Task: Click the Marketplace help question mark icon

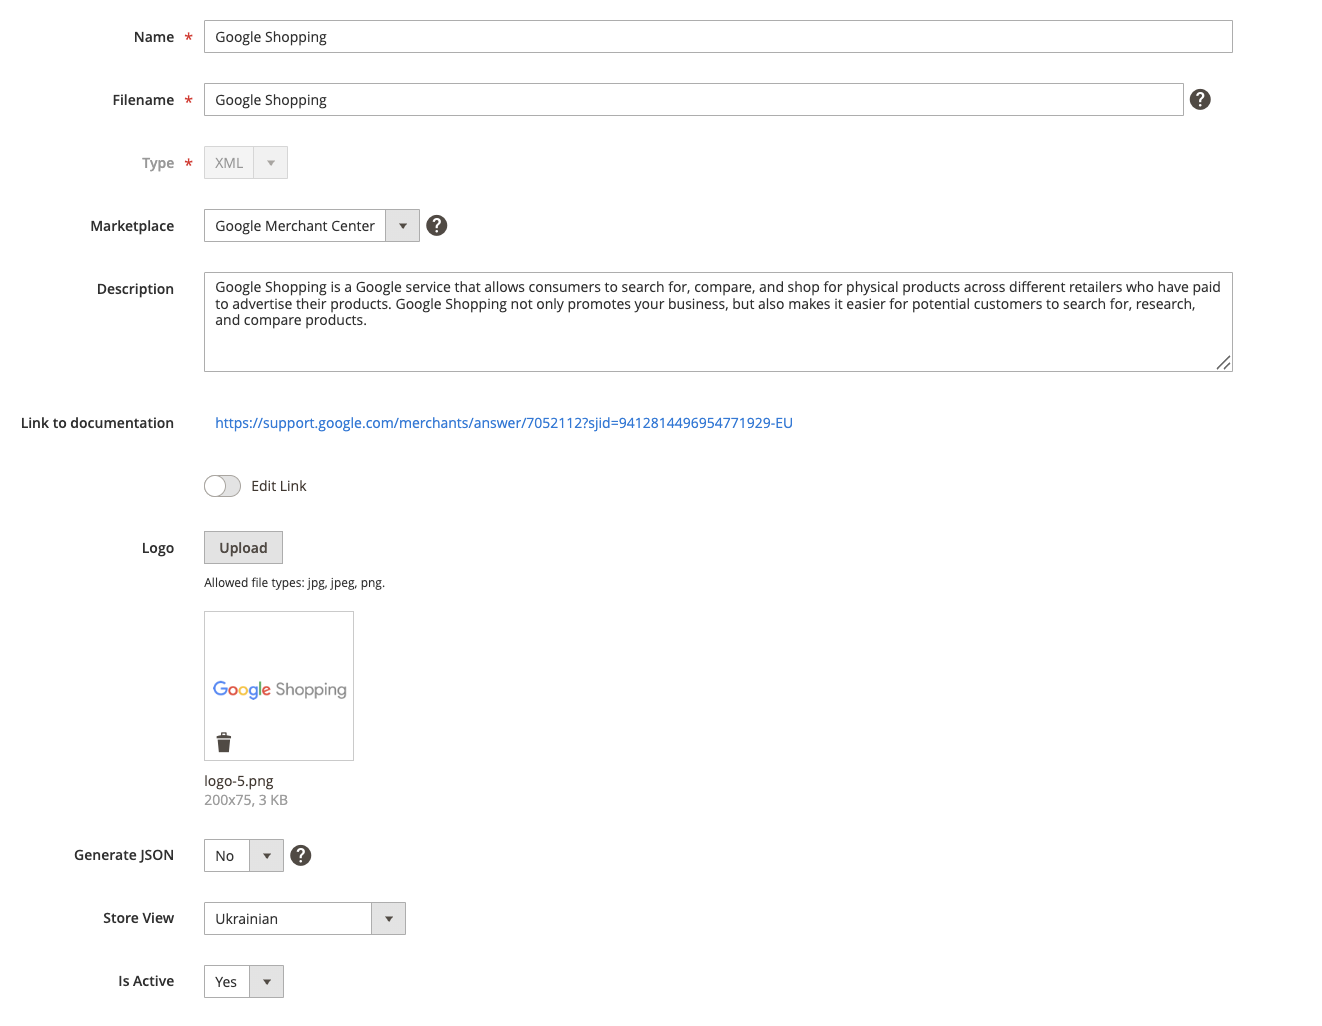Action: (436, 225)
